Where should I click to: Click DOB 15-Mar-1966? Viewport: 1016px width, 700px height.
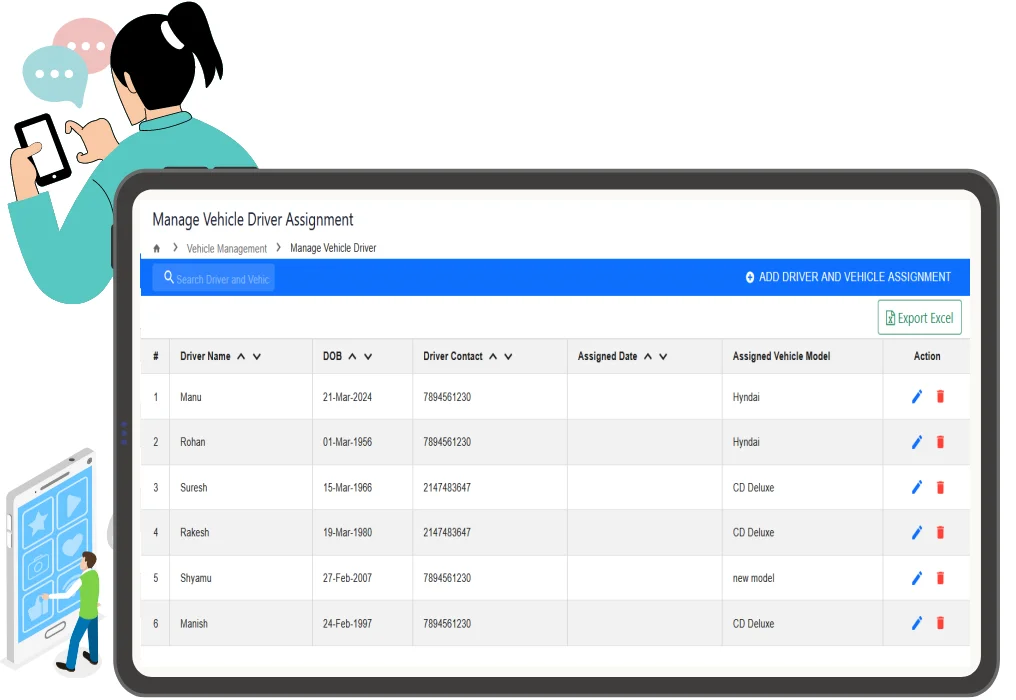(x=347, y=487)
